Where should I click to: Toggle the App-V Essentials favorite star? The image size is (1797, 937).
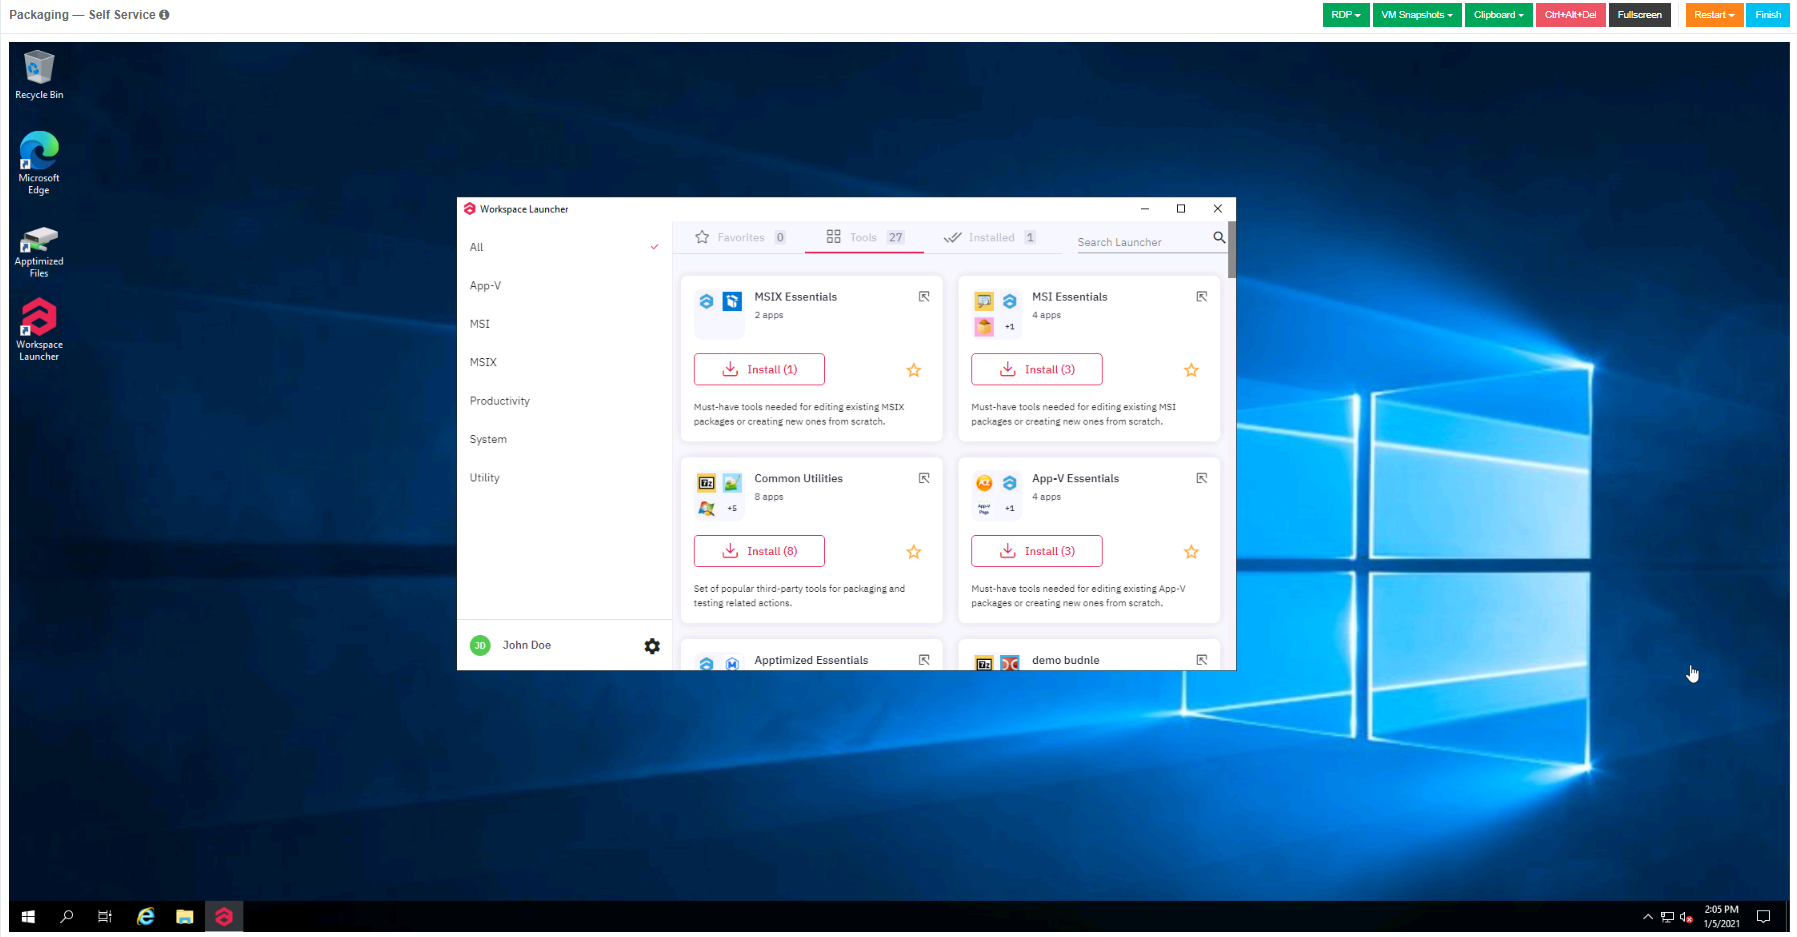click(1191, 551)
